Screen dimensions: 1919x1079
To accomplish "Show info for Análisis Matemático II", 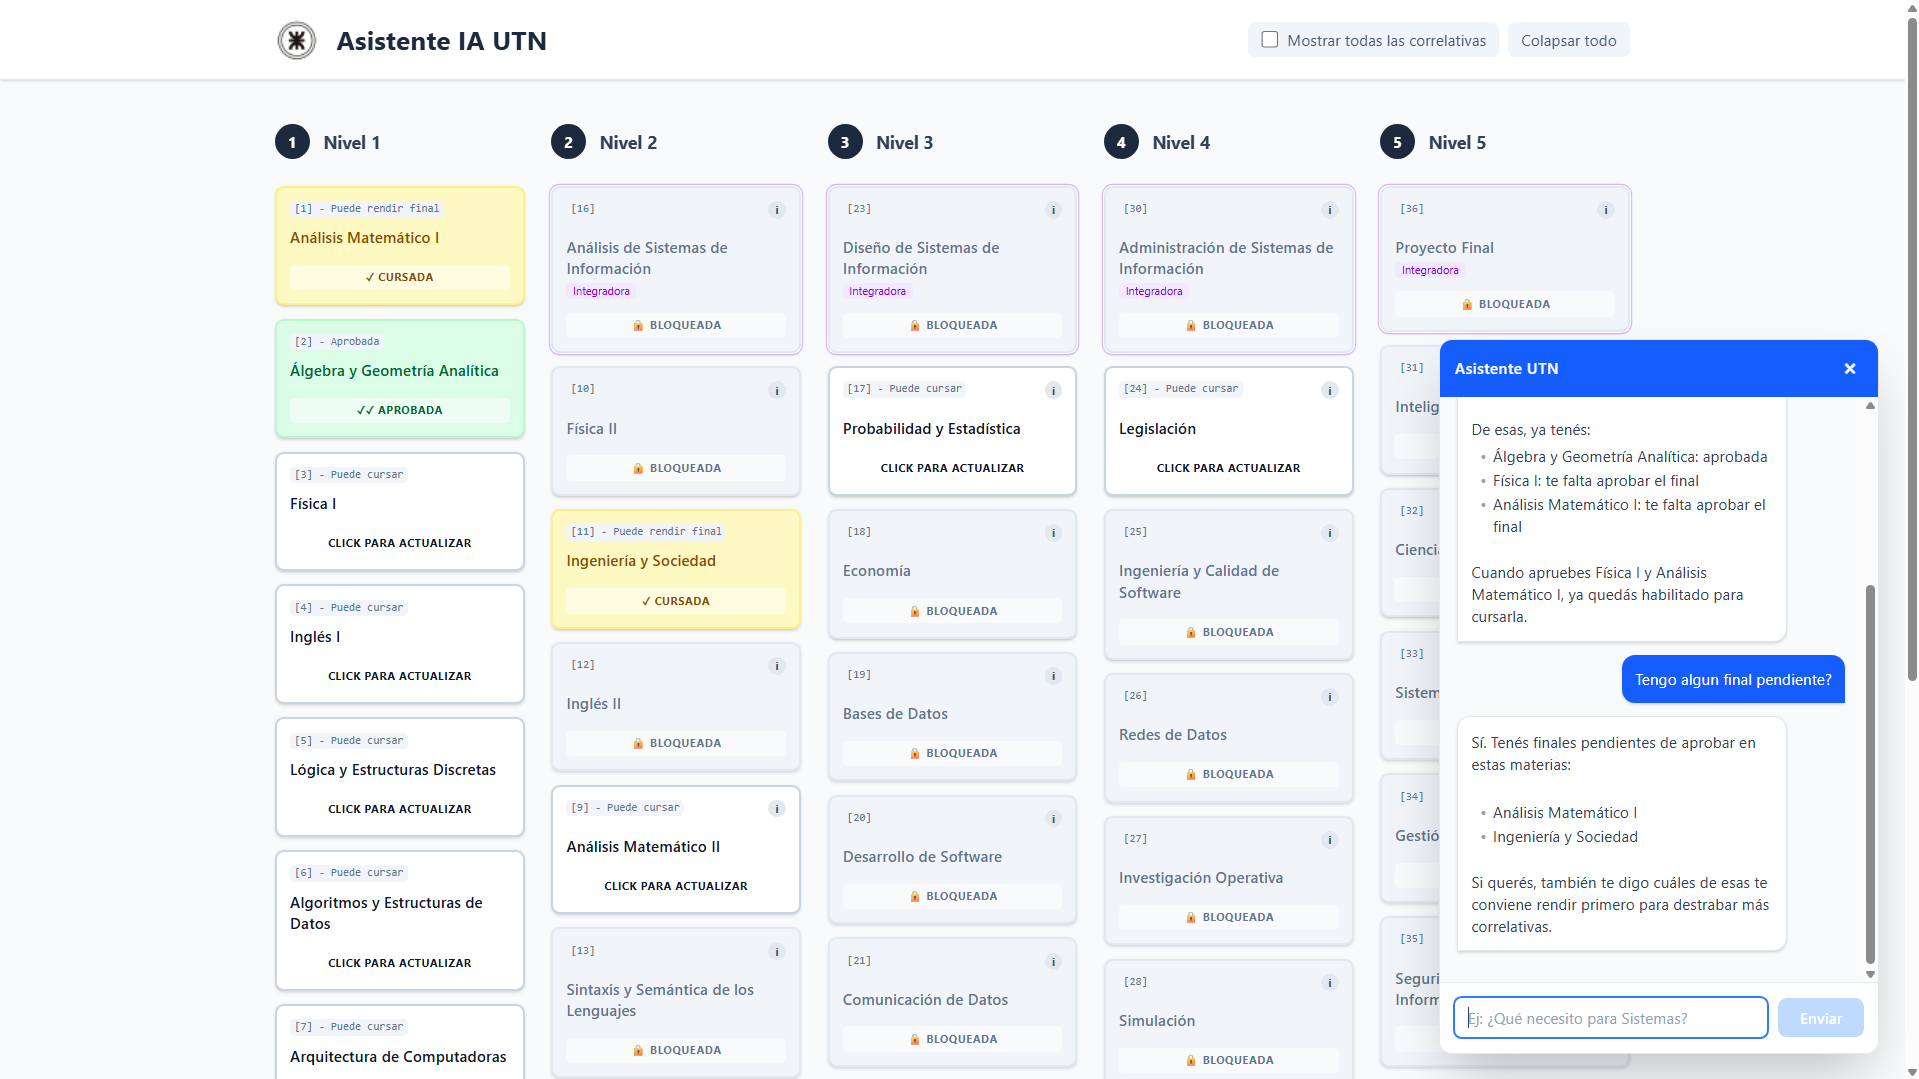I will pos(777,809).
